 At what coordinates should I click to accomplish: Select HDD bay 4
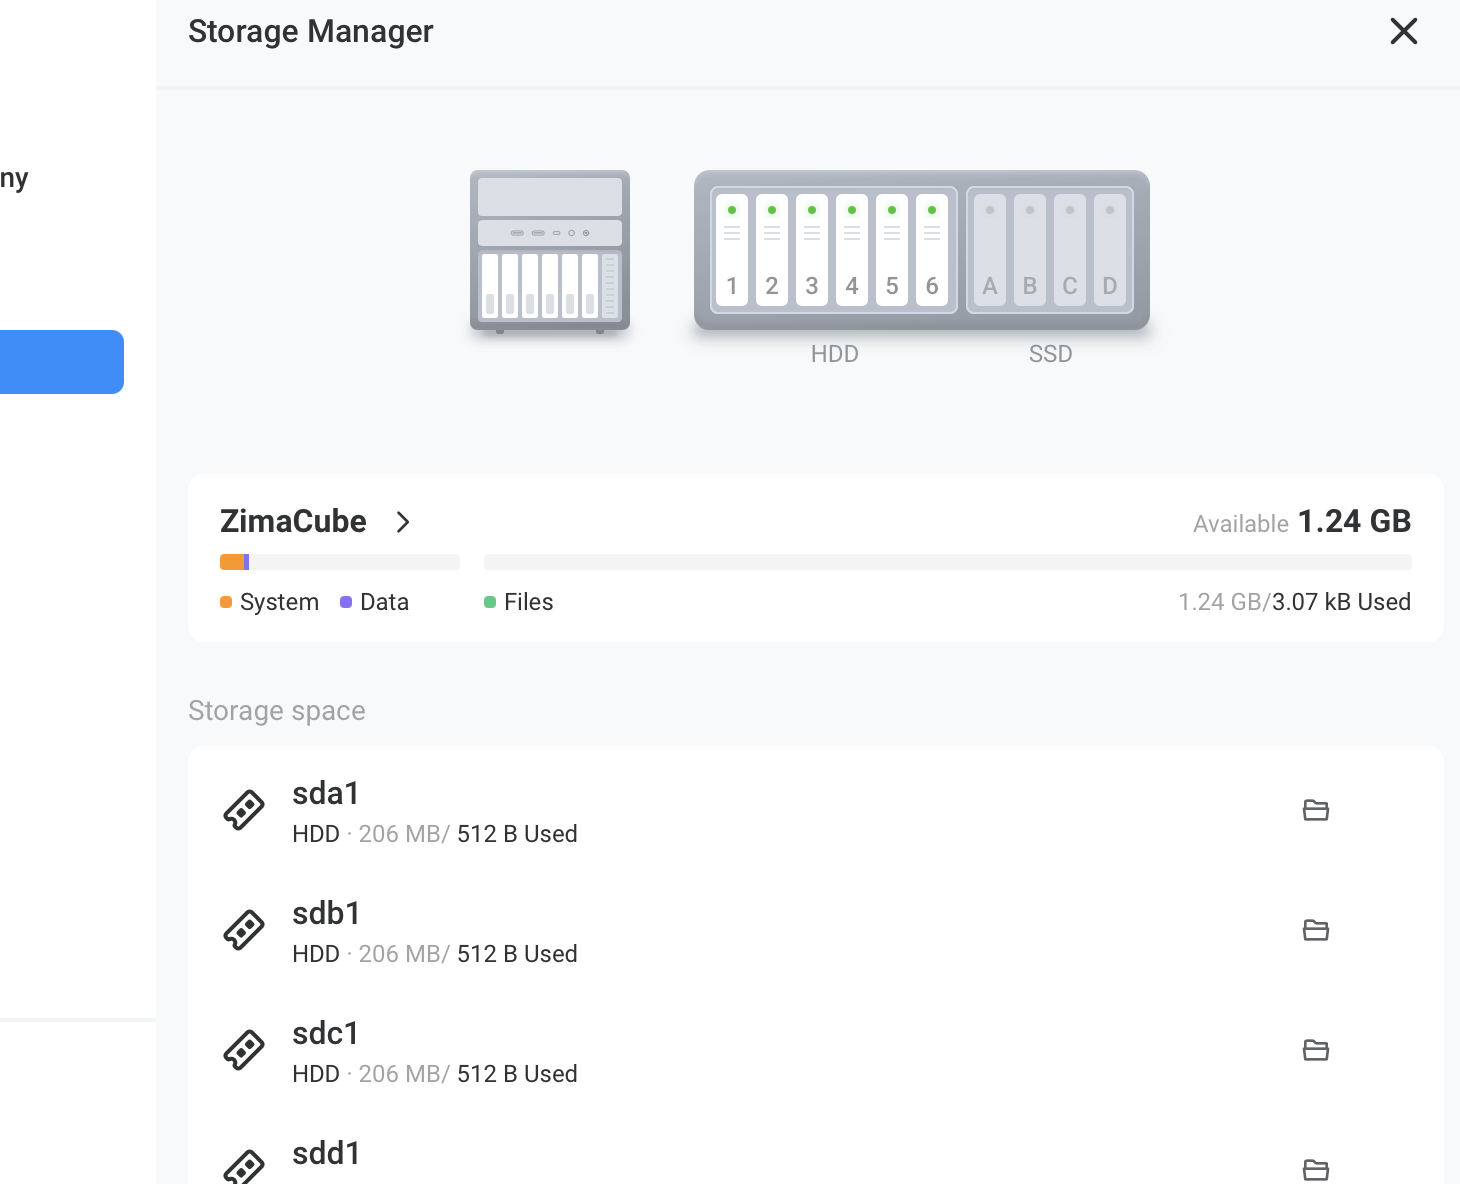[x=852, y=250]
